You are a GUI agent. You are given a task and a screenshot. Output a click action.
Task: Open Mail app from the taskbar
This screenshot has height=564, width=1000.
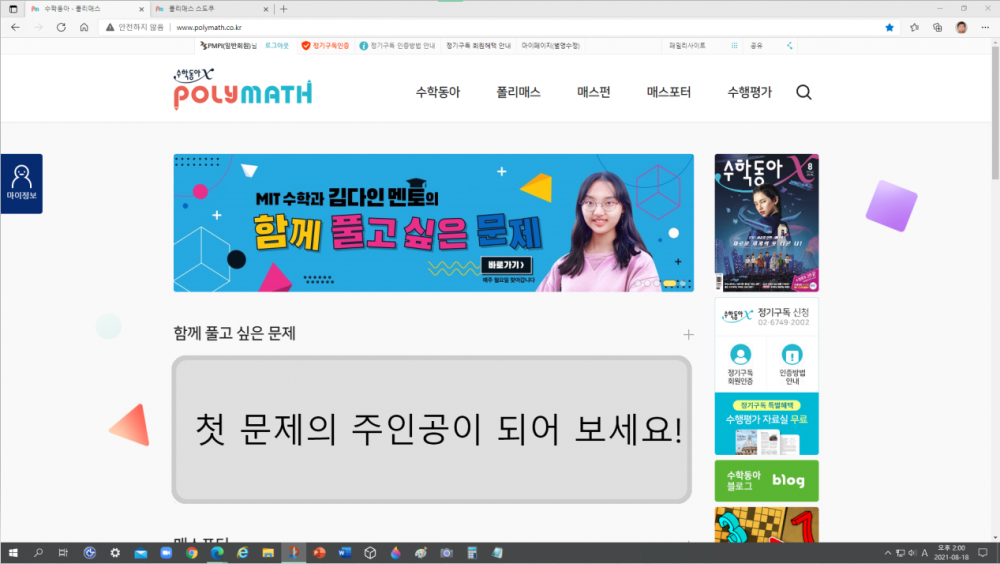click(140, 553)
